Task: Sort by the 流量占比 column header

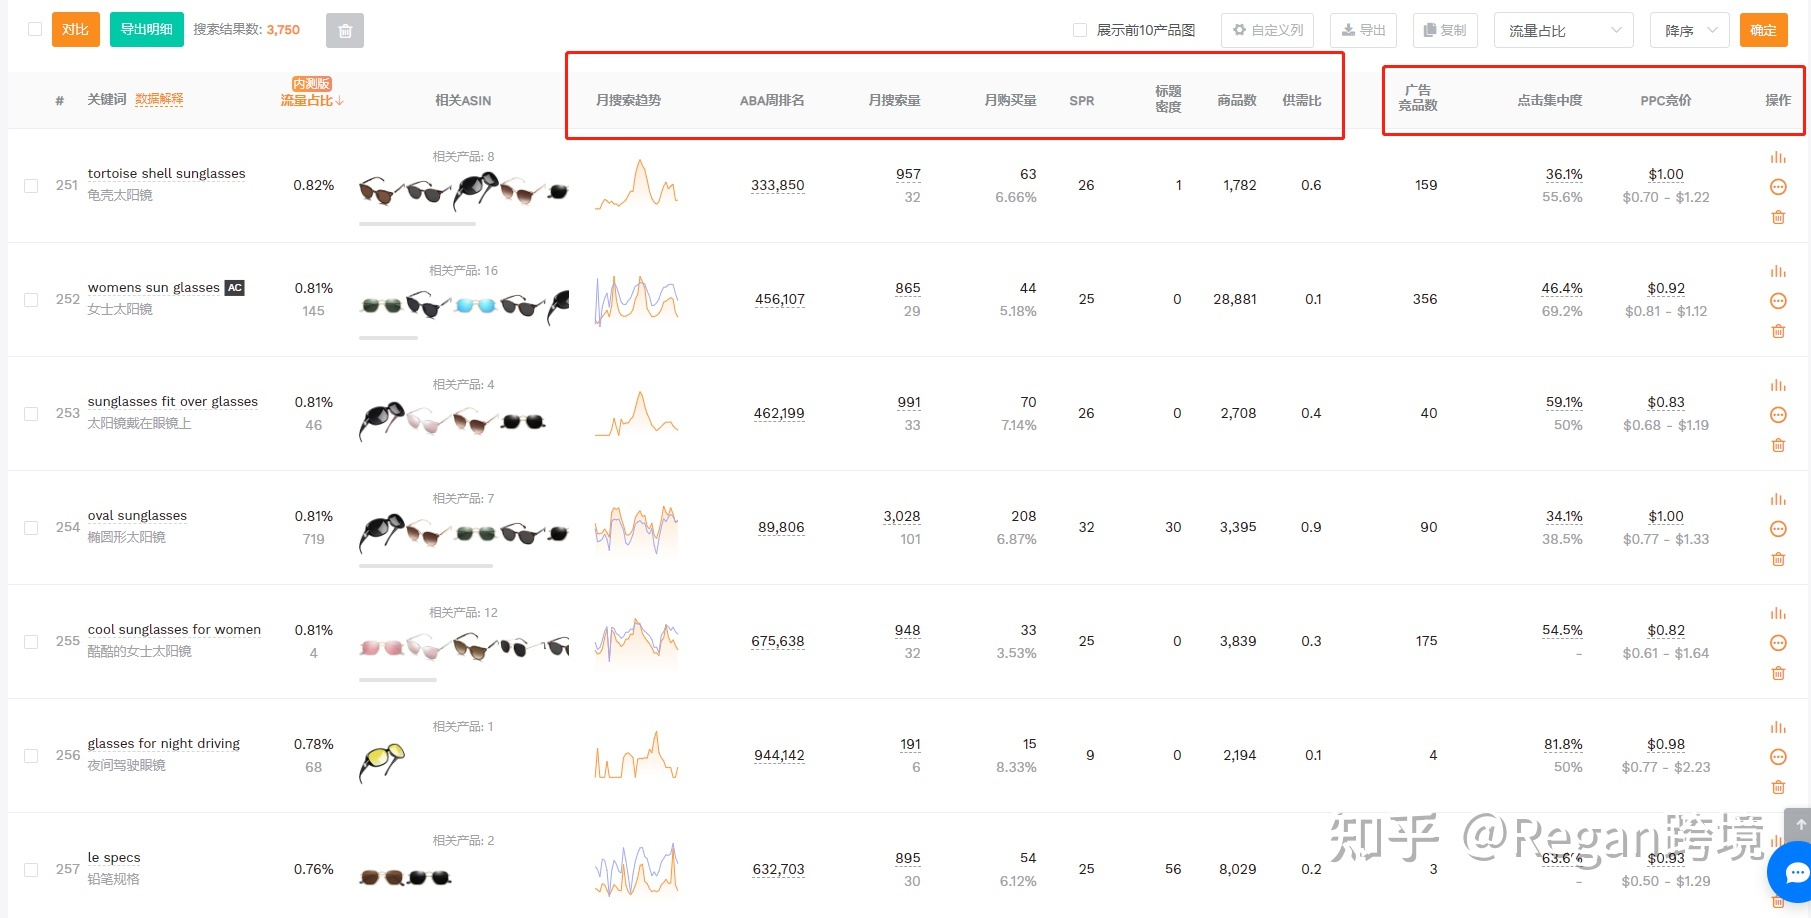Action: (311, 100)
